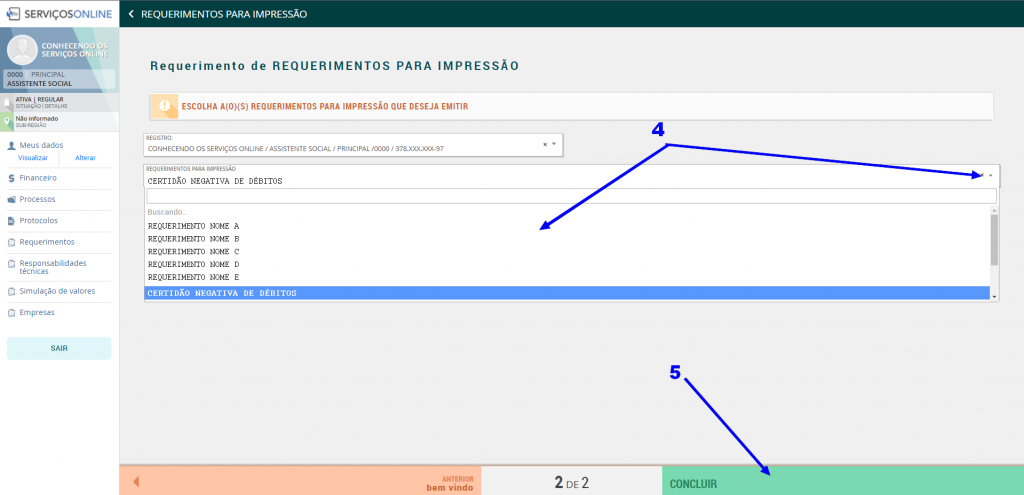Open Simulação de valores menu item

57,291
